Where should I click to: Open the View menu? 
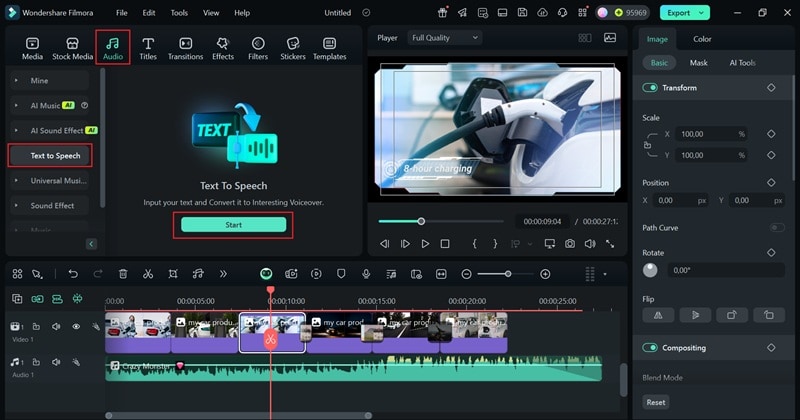(x=211, y=13)
